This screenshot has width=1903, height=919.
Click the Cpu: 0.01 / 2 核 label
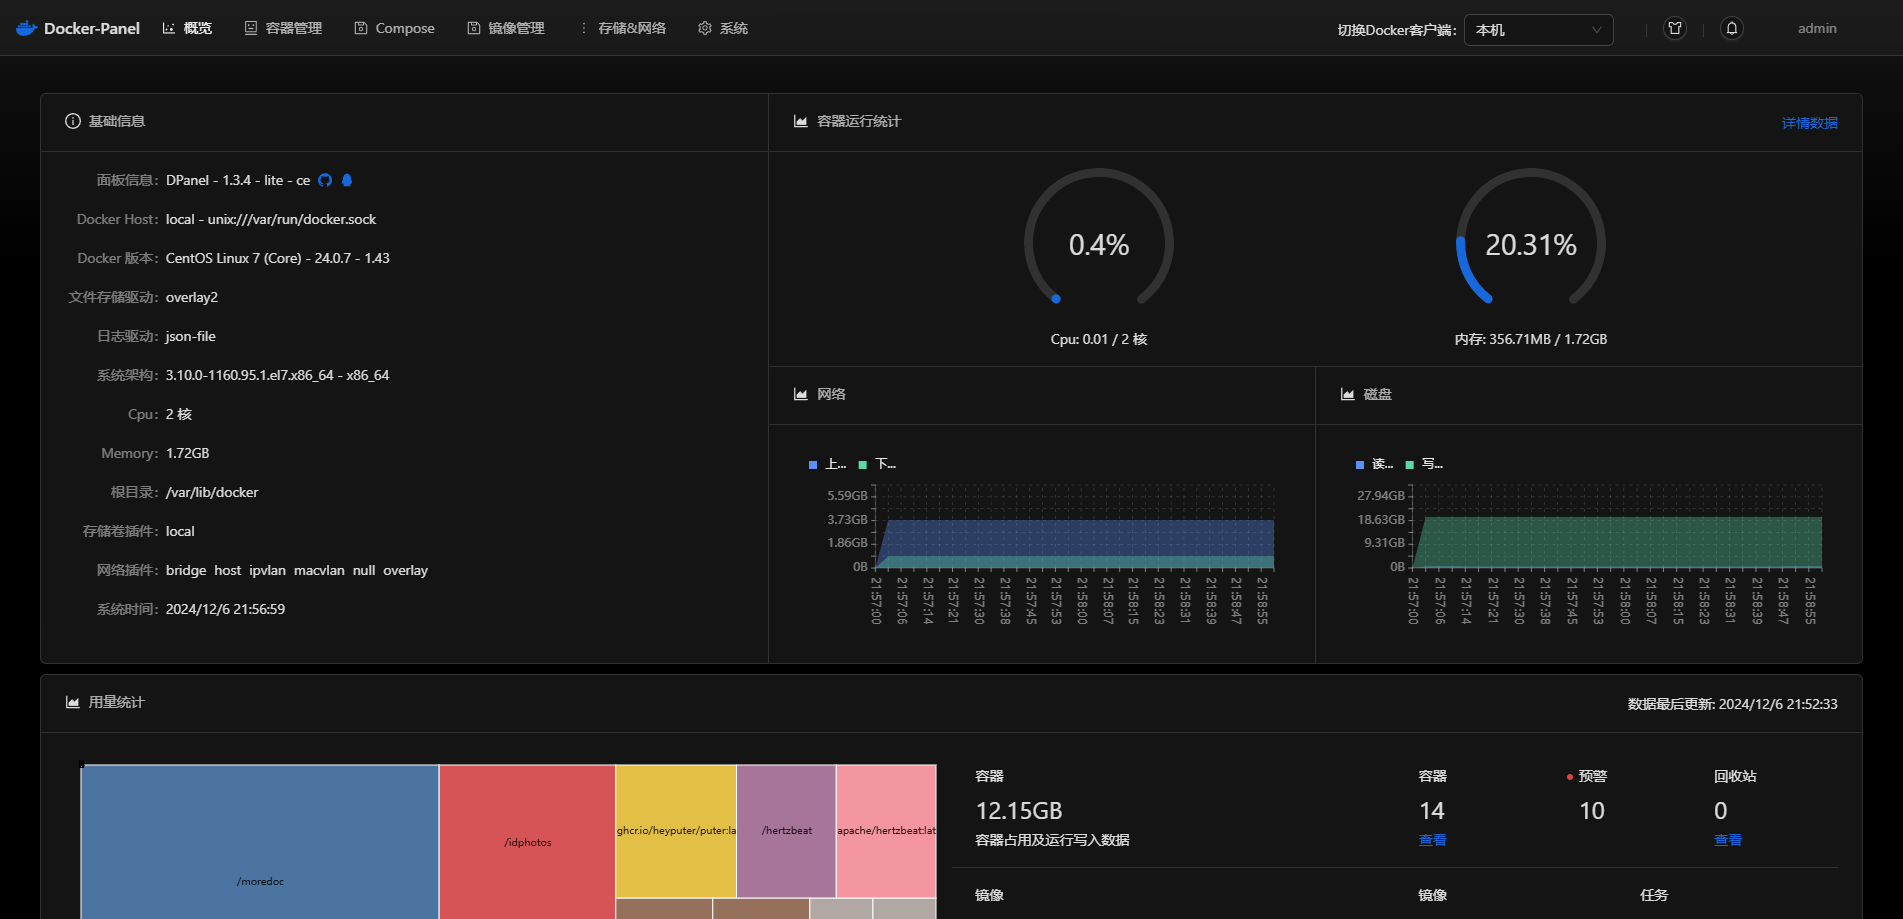click(1099, 339)
